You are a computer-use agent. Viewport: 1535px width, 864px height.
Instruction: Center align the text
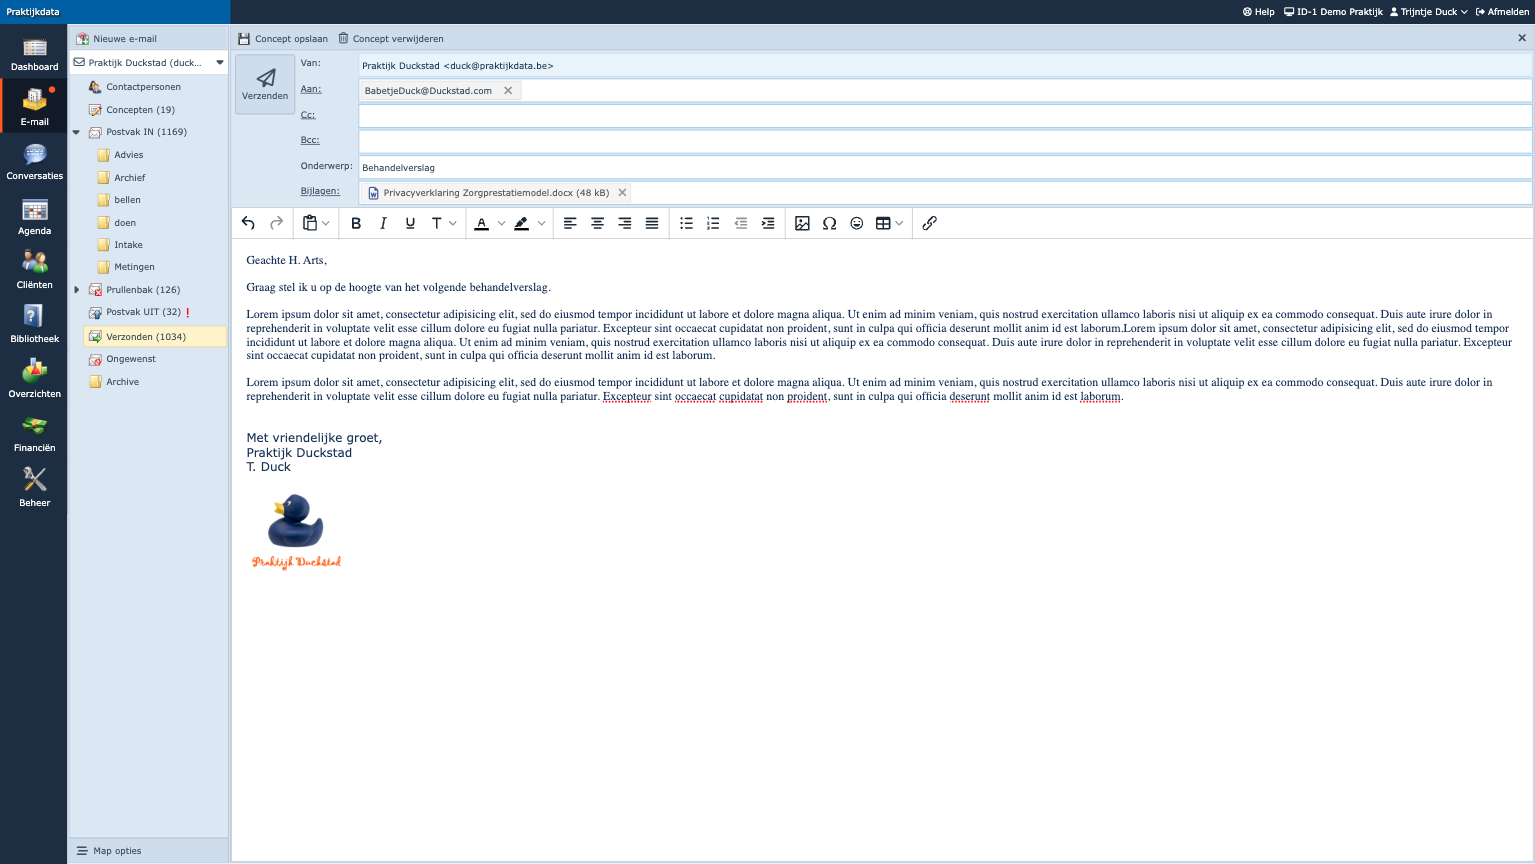[x=597, y=224]
